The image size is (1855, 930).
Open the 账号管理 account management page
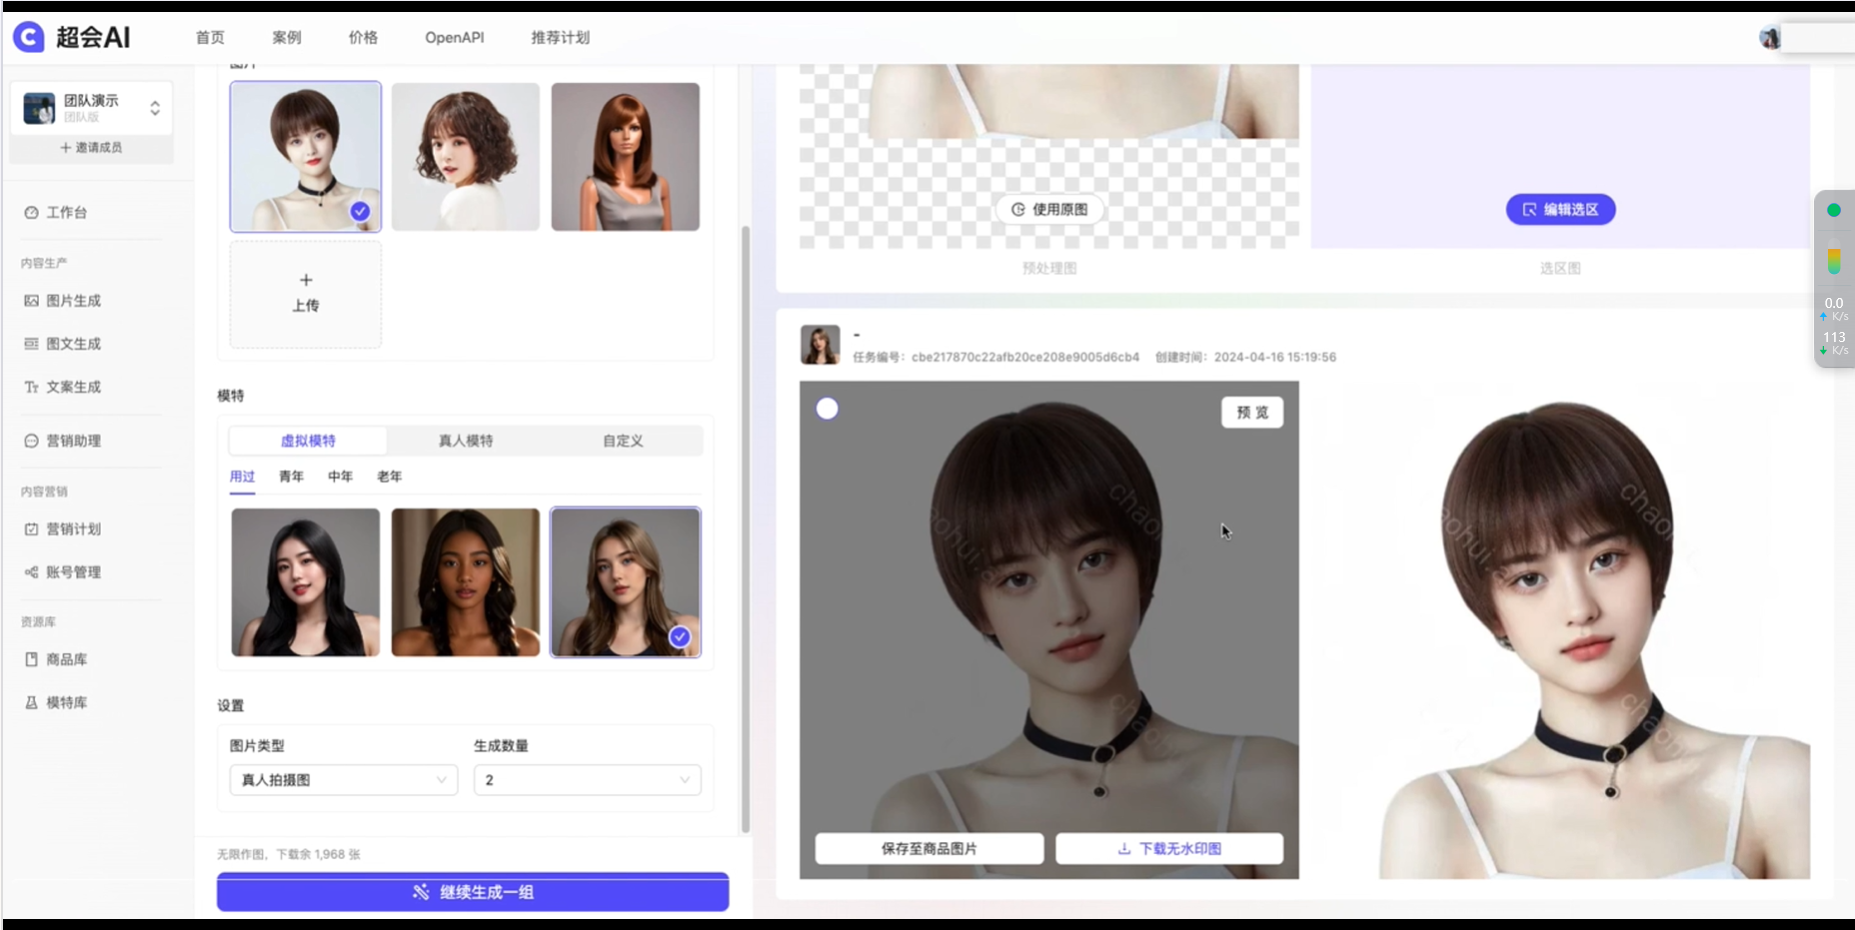pyautogui.click(x=72, y=572)
